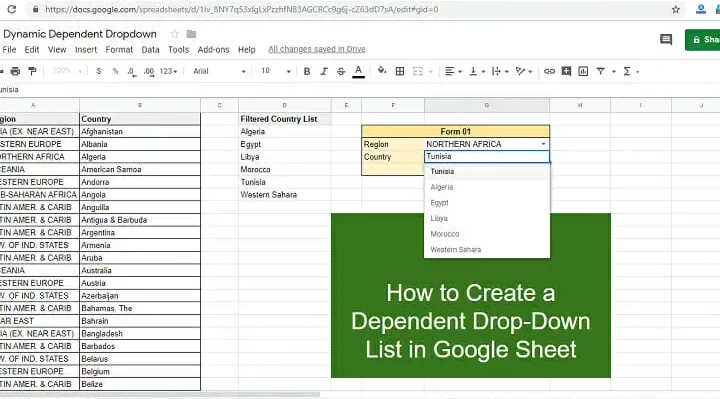Open the Tools menu
Viewport: 720px width, 399px height.
coord(178,50)
